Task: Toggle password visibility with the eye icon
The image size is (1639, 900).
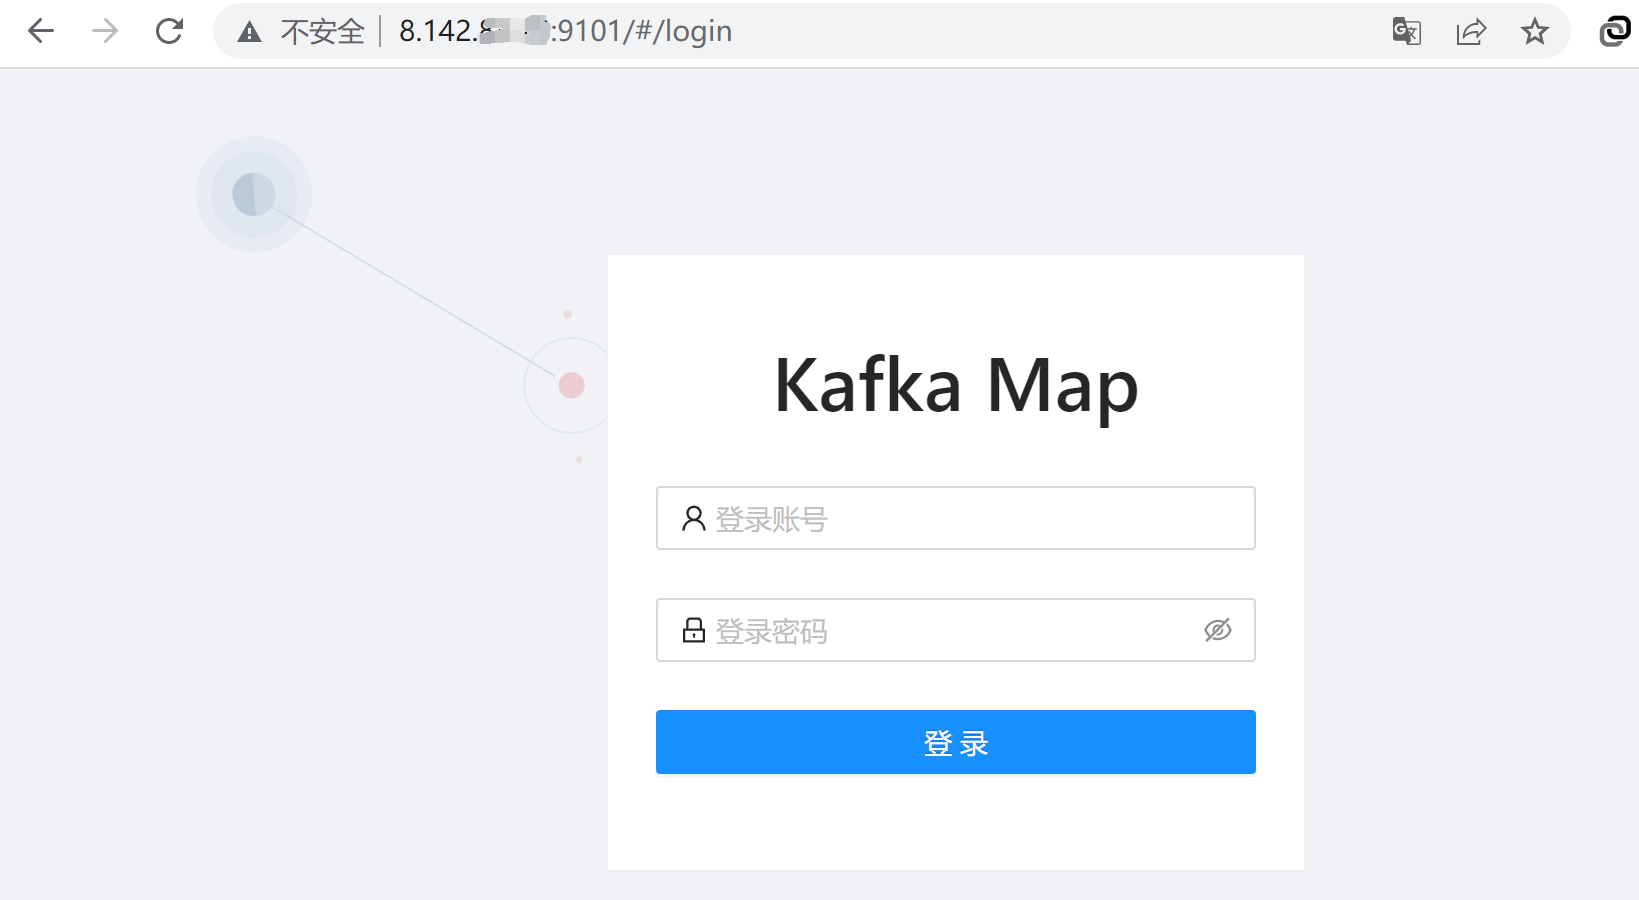Action: [x=1217, y=630]
